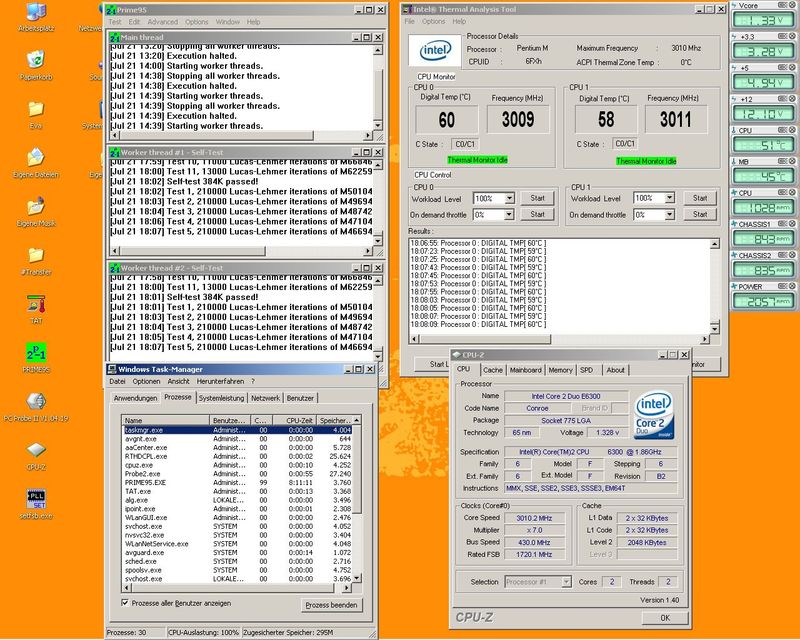
Task: Start CPU 1 workload in TAT
Action: coord(699,198)
